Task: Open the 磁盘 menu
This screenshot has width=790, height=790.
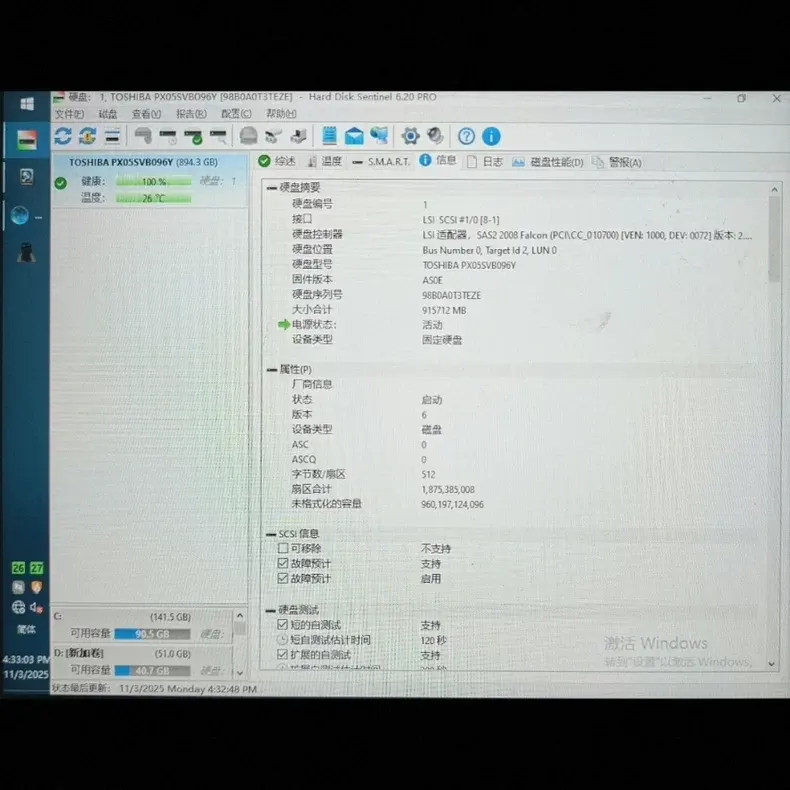Action: point(108,114)
